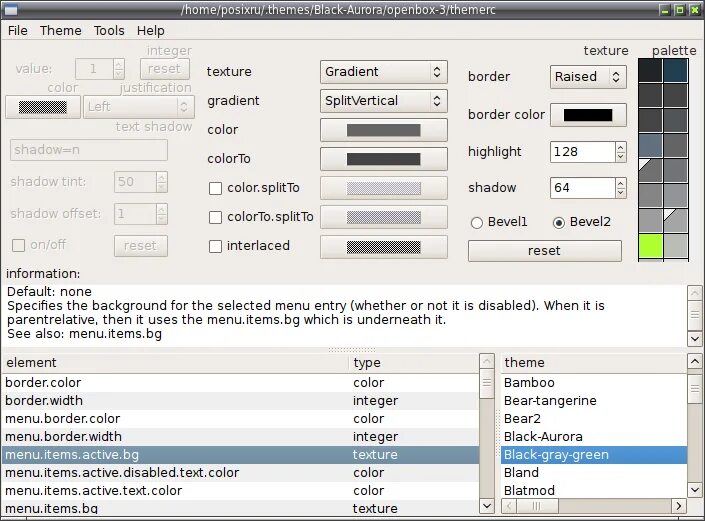Click the border color black swatch
This screenshot has height=521, width=705.
tap(588, 115)
